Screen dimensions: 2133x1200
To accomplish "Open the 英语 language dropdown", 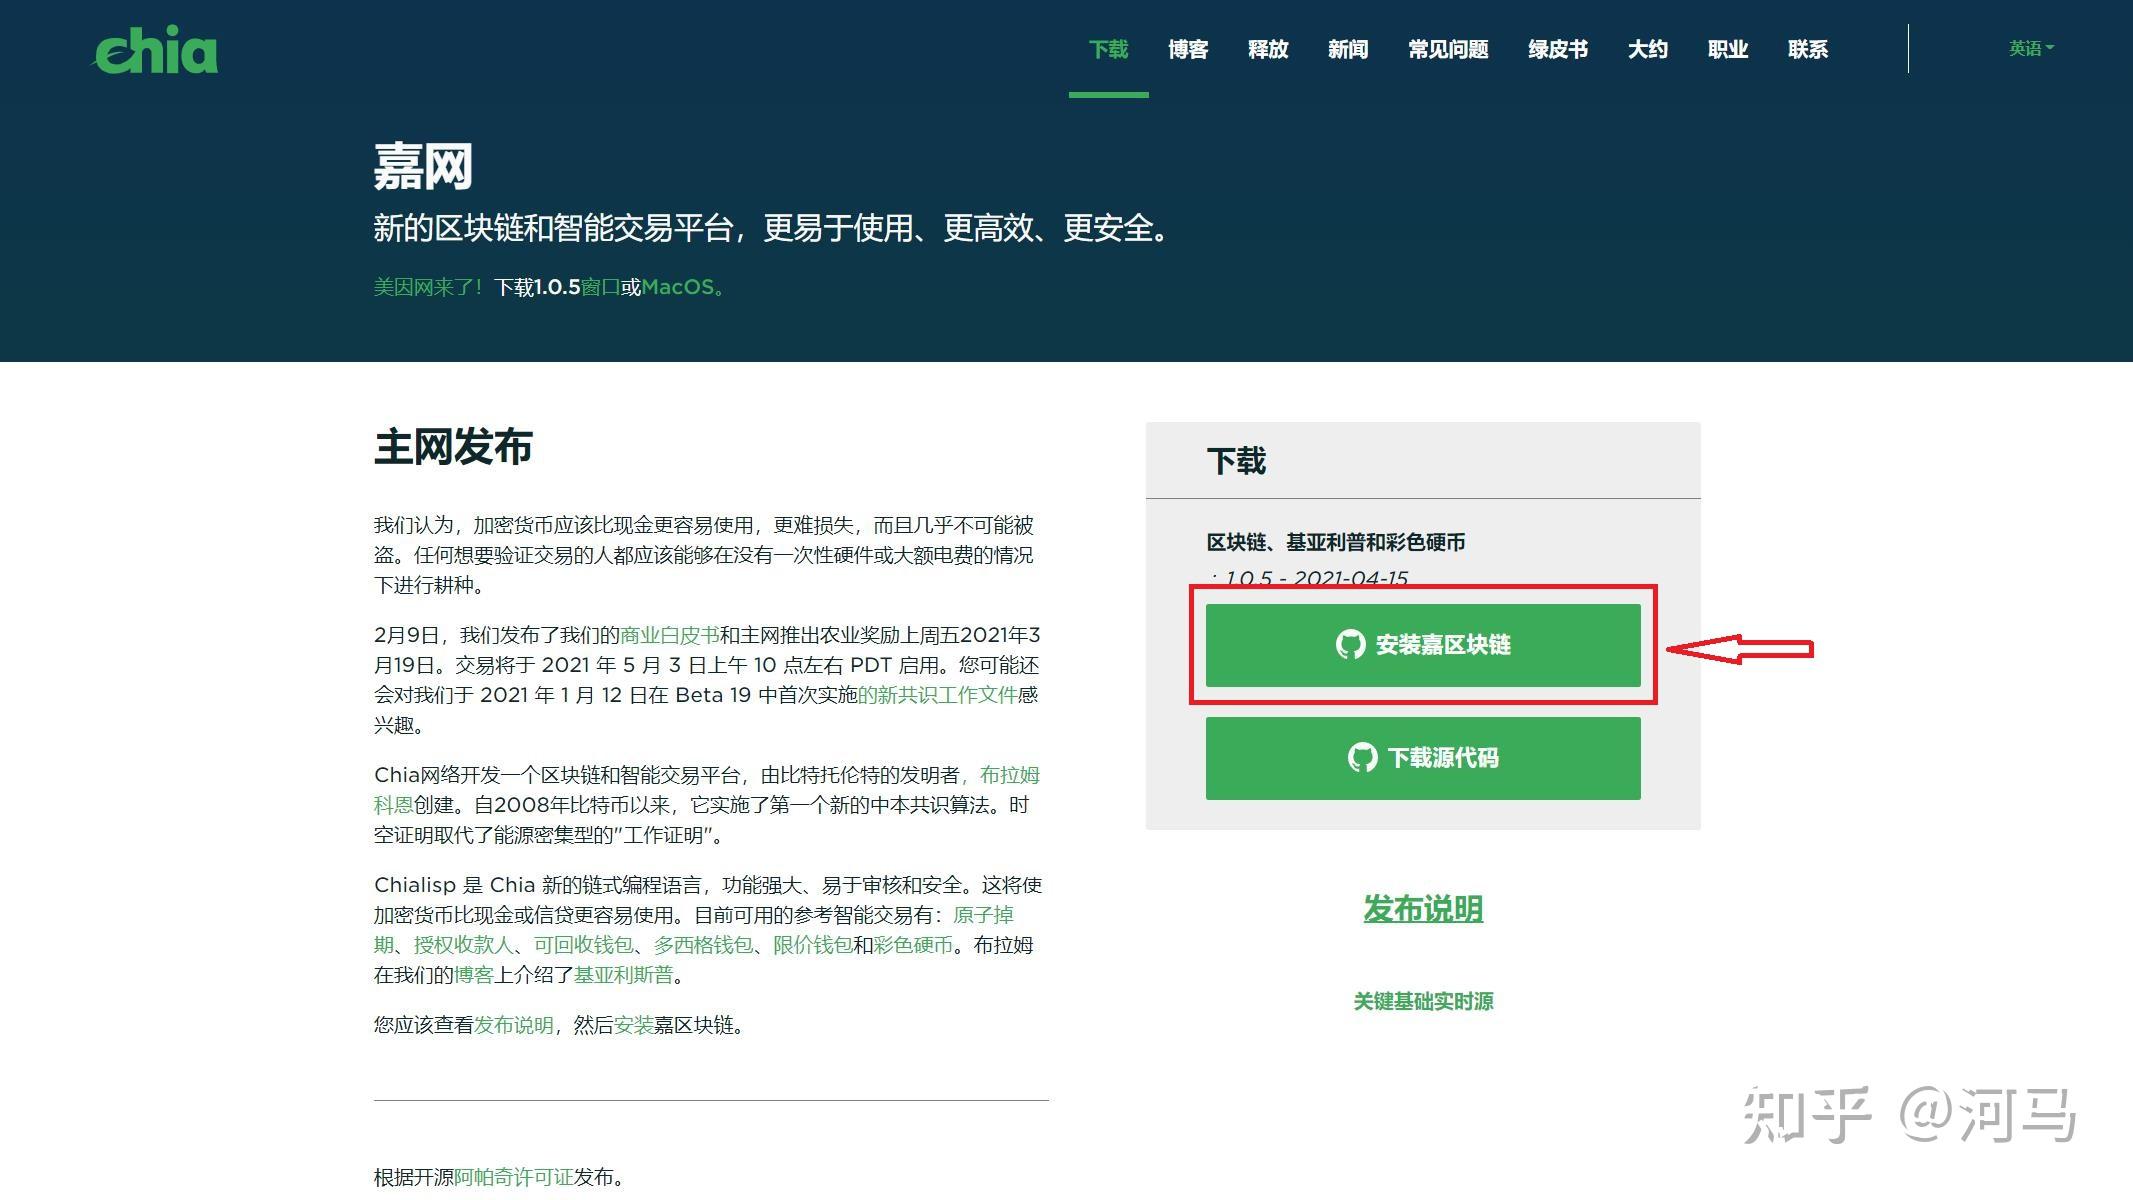I will click(x=2030, y=48).
